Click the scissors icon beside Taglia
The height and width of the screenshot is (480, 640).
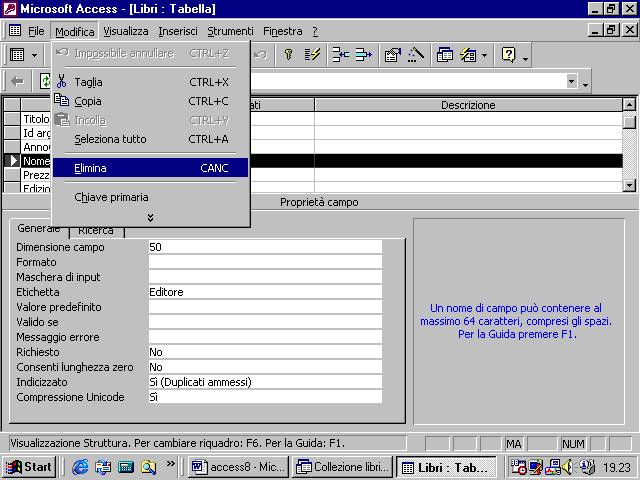[x=62, y=81]
